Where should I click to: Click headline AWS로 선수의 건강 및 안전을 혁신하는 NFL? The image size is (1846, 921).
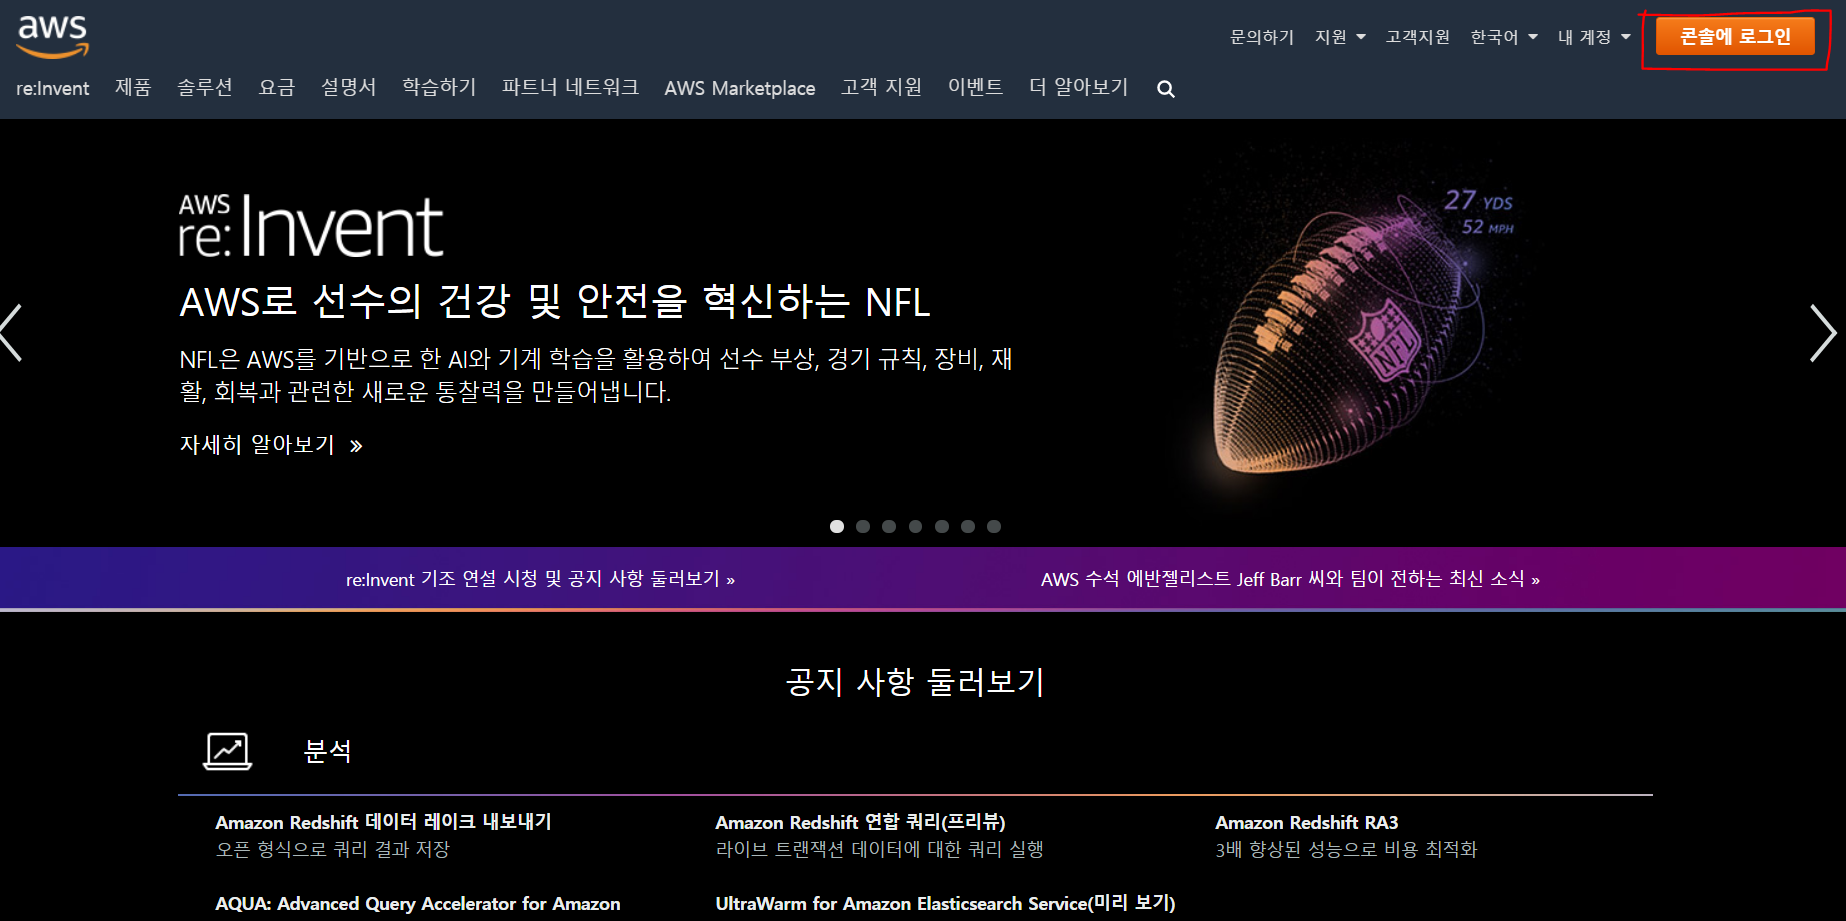click(x=555, y=301)
